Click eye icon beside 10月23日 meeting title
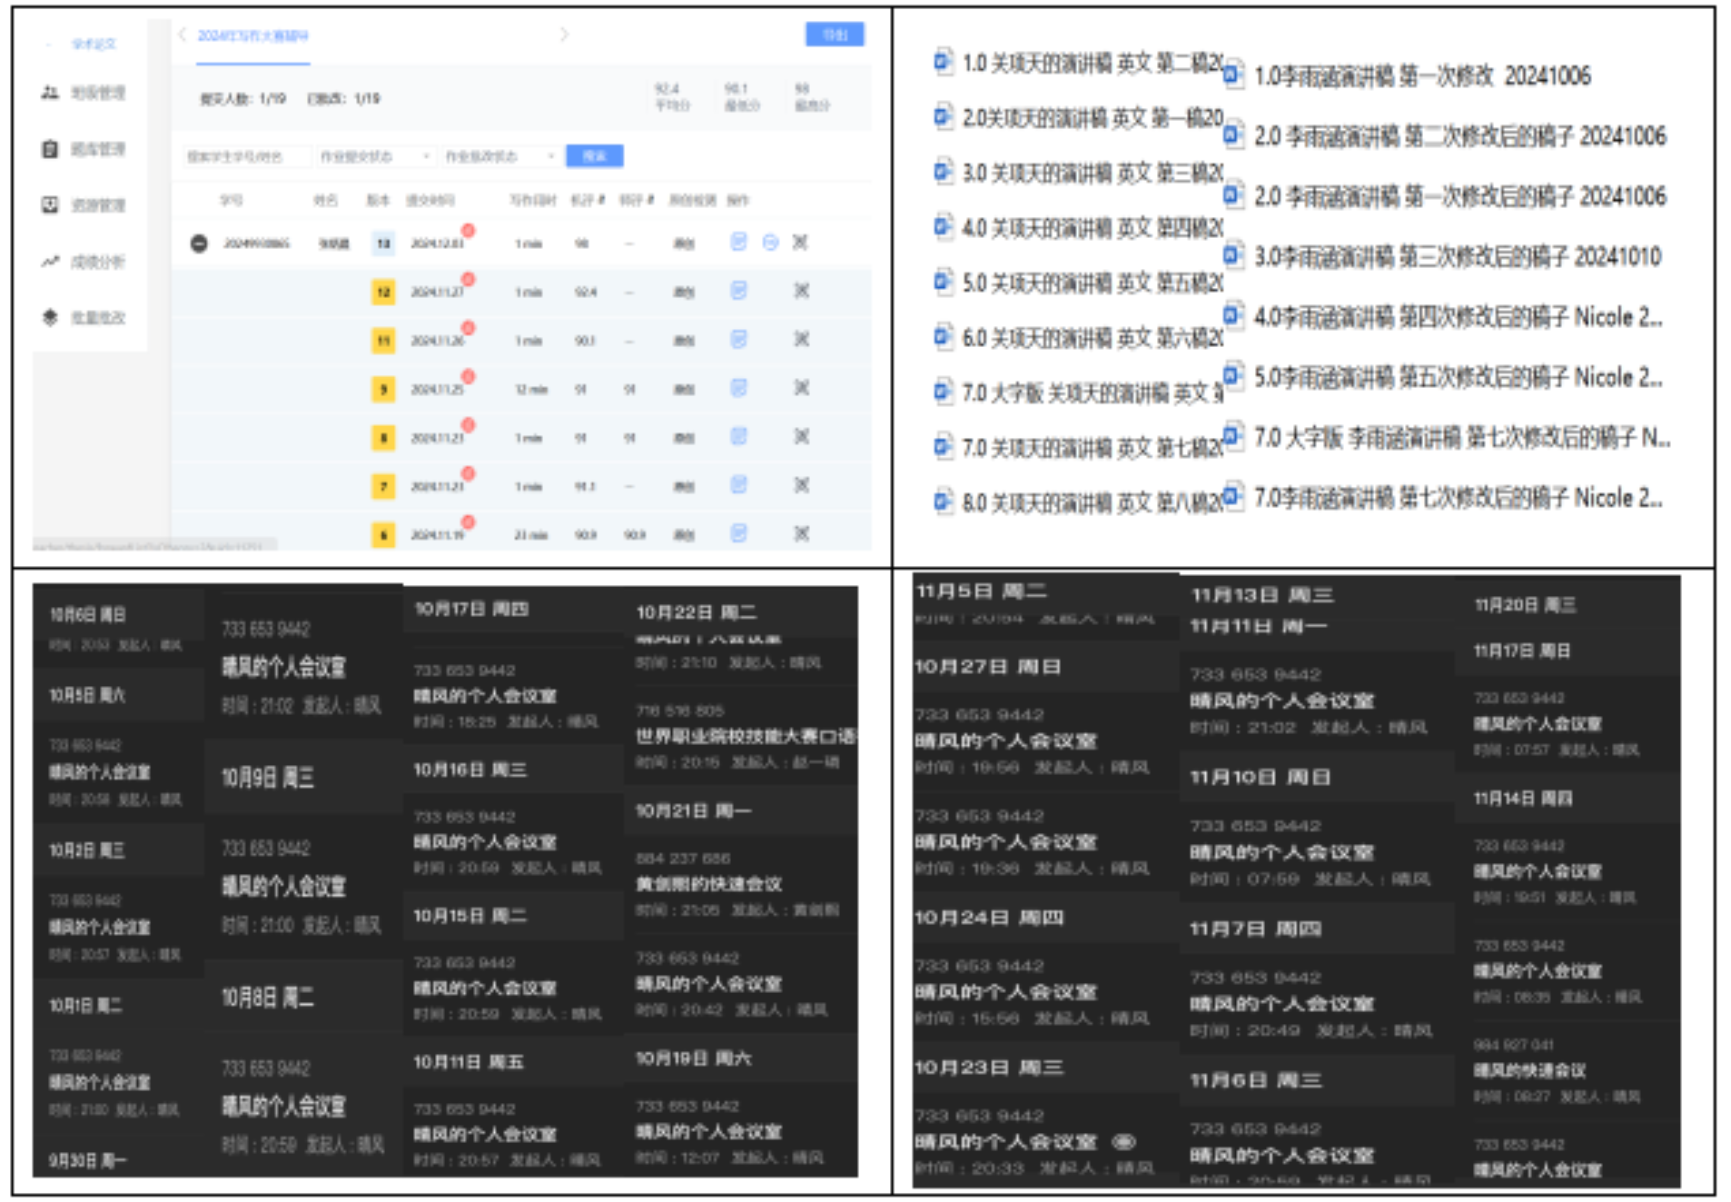This screenshot has width=1731, height=1202. click(1123, 1142)
